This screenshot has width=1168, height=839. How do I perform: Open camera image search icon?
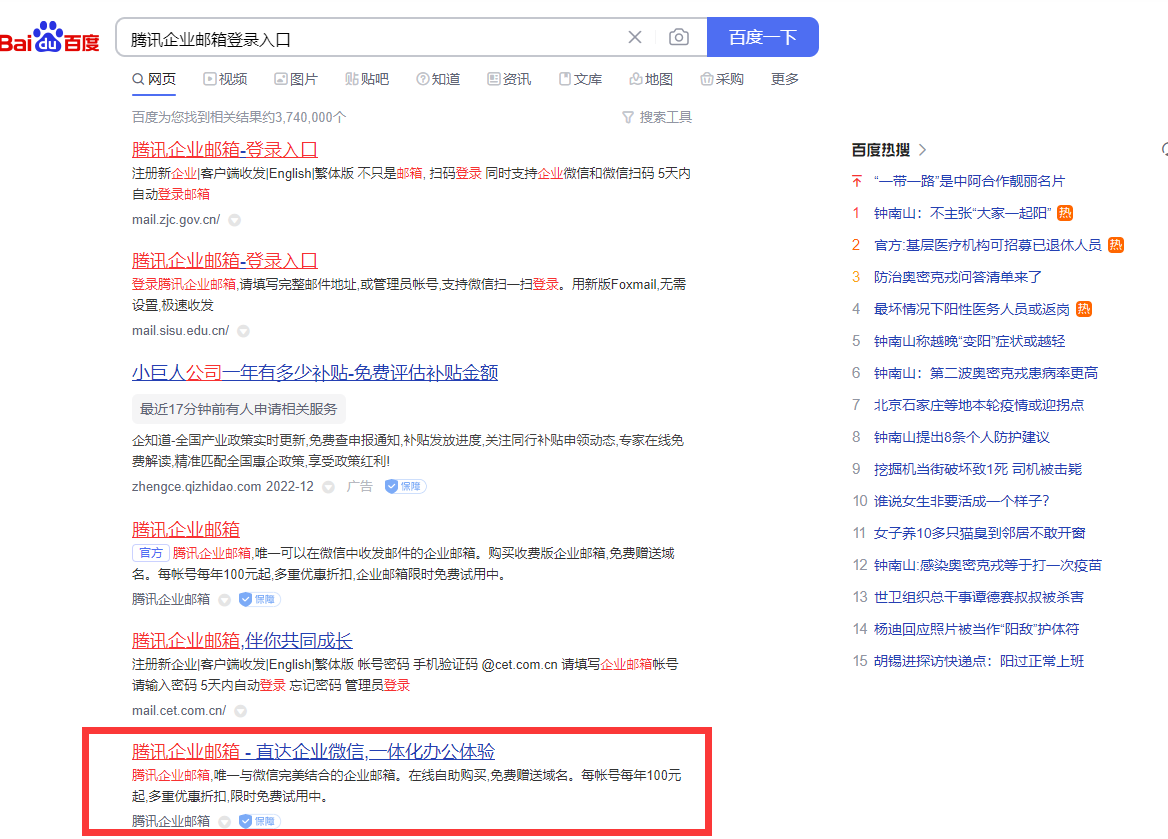pos(679,37)
